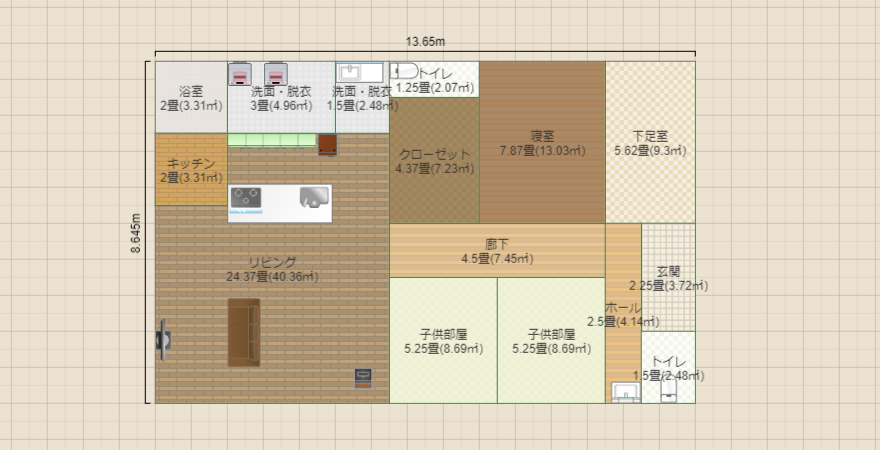The width and height of the screenshot is (880, 450).
Task: Select the brown cabinet beside the green counter
Action: (x=327, y=145)
